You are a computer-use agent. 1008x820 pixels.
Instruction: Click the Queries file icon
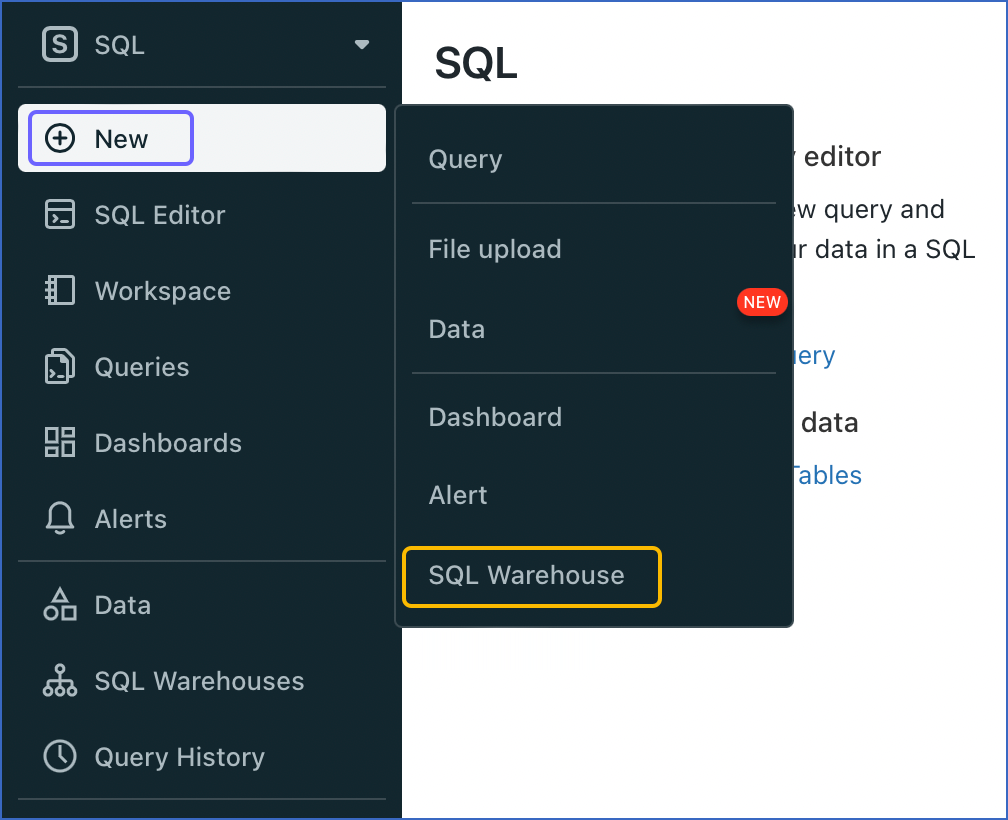60,367
